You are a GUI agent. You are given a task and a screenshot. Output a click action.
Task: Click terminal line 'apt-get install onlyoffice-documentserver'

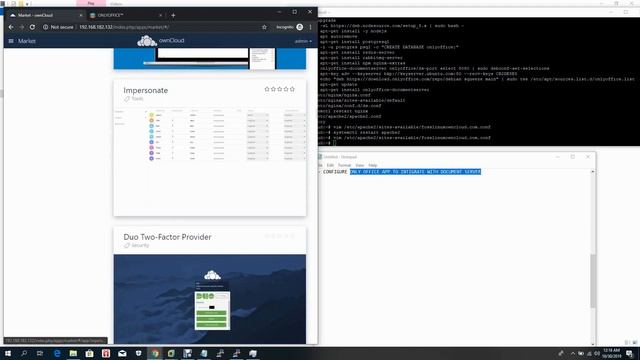pos(374,89)
